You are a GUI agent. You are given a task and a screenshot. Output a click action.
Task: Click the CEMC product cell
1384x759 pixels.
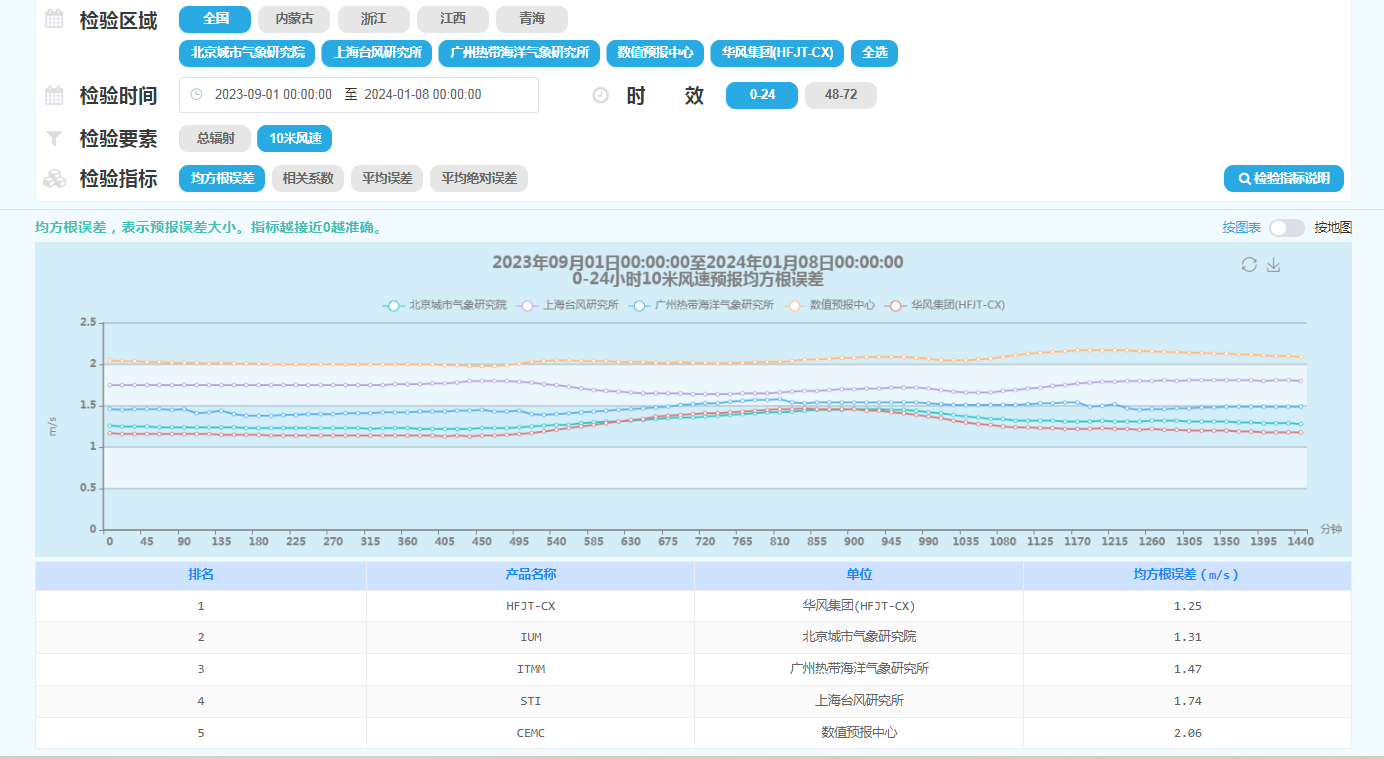point(531,733)
